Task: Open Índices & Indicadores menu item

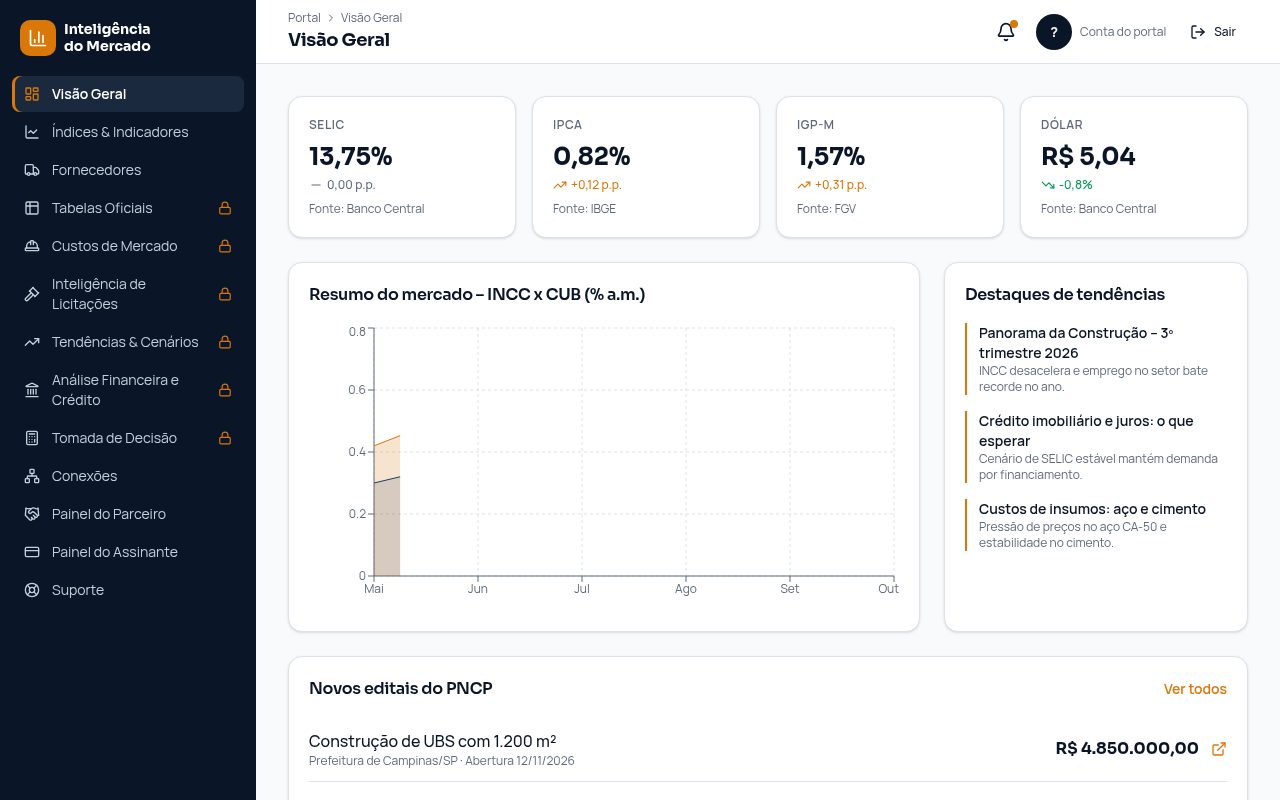Action: tap(128, 132)
